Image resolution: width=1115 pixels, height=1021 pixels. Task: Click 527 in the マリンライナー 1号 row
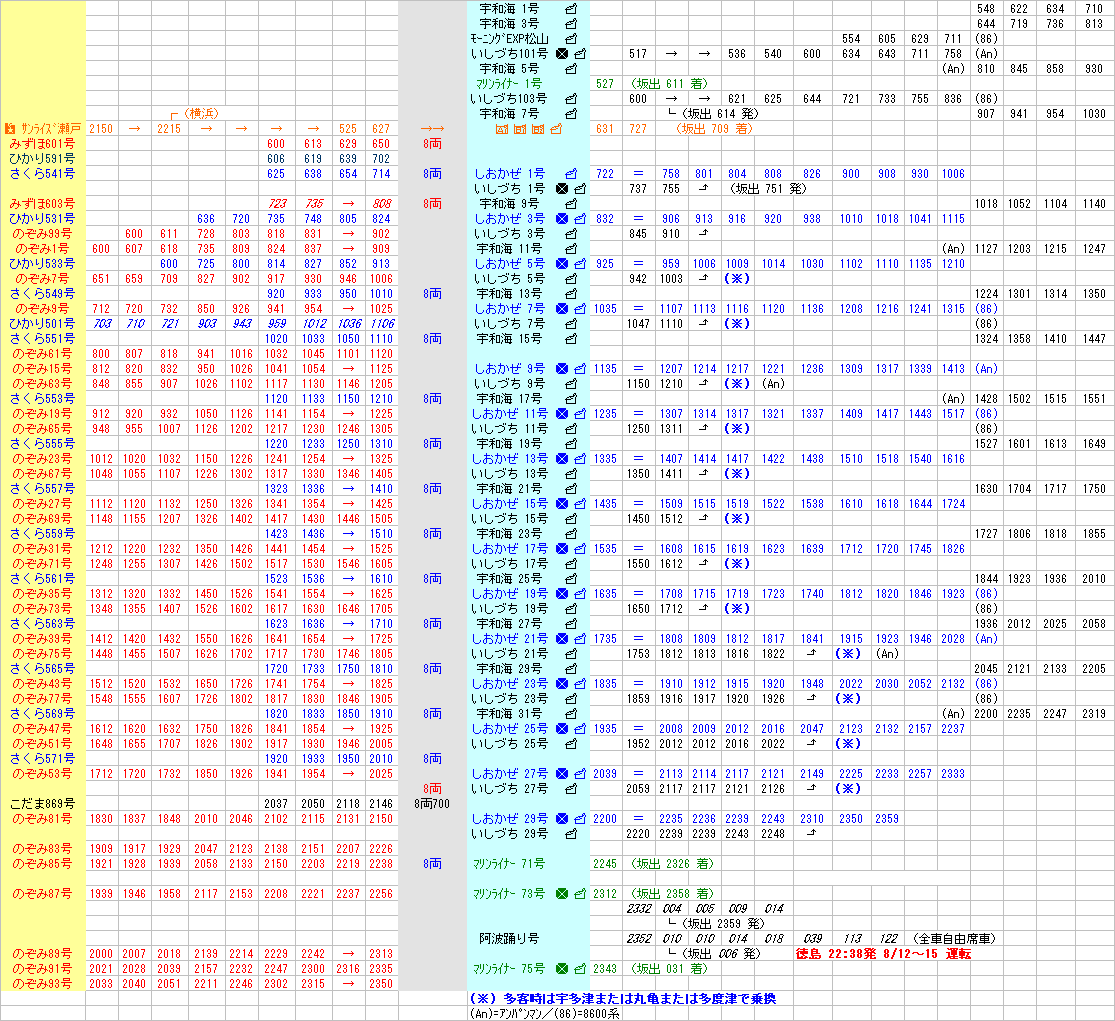click(605, 84)
